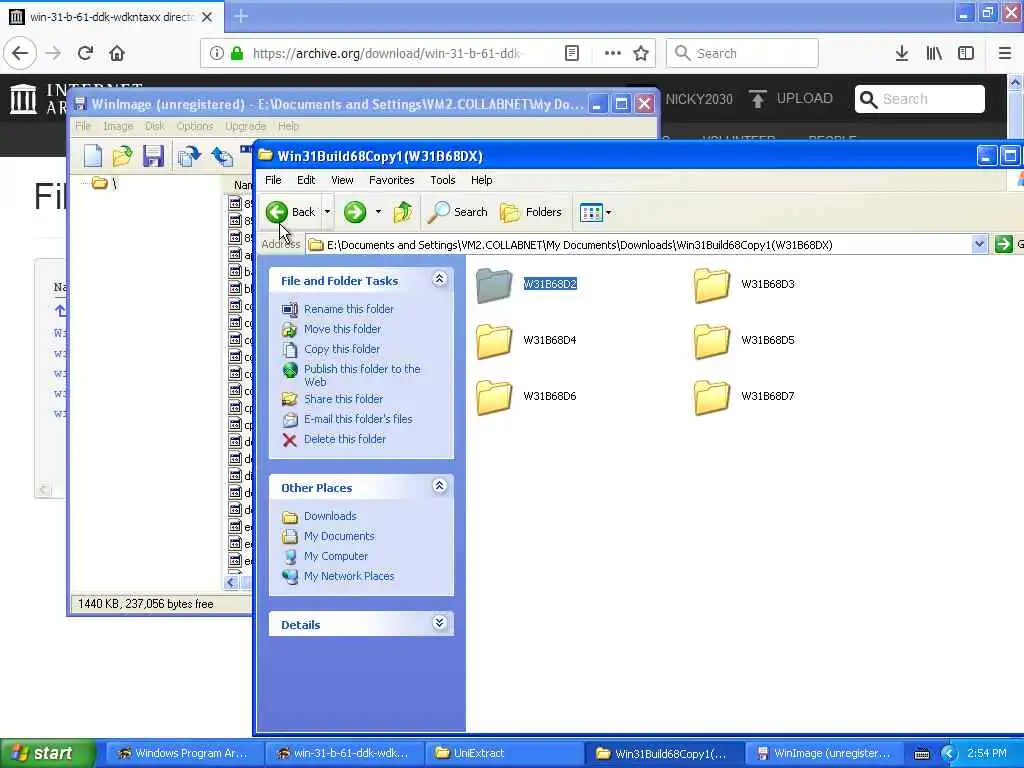Click Rename this folder
This screenshot has width=1024, height=768.
pyautogui.click(x=349, y=309)
